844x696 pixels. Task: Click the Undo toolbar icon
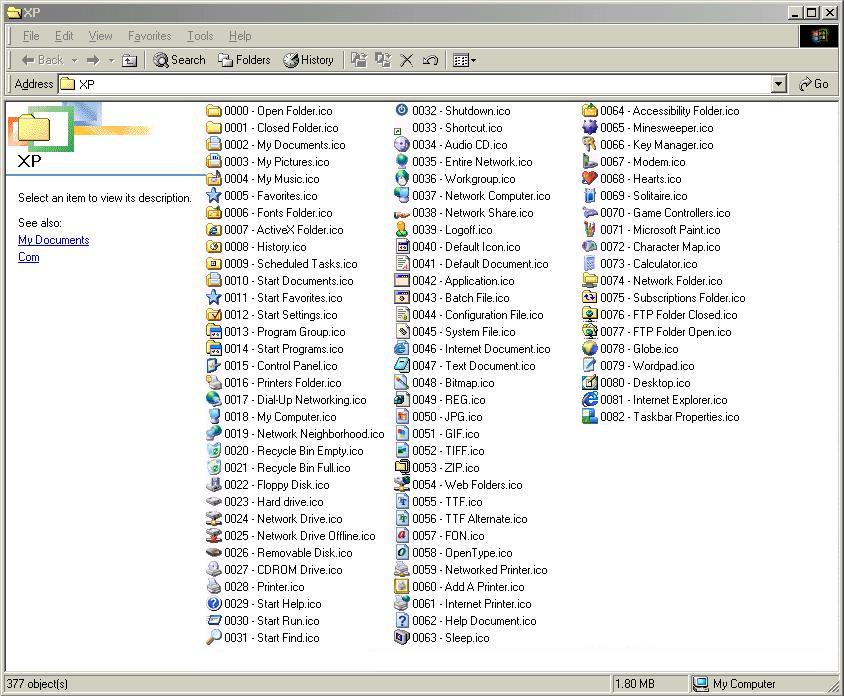tap(431, 60)
